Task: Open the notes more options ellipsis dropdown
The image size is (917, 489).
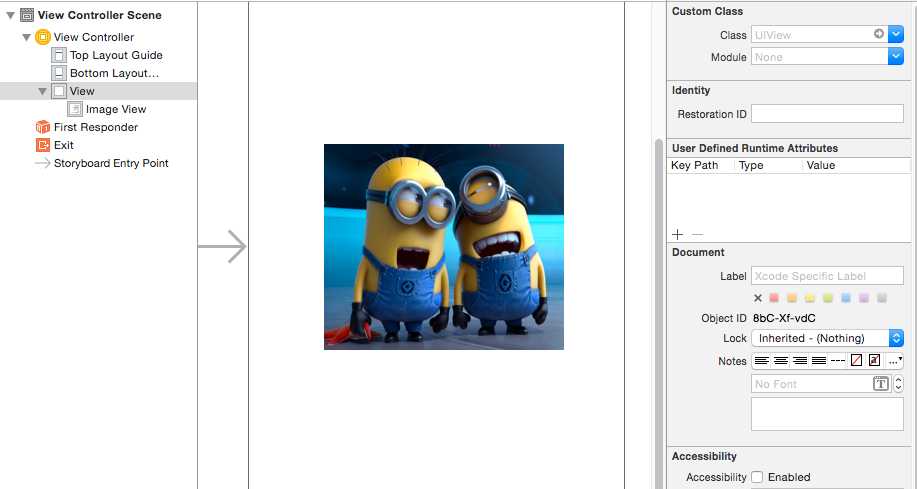Action: click(x=895, y=361)
